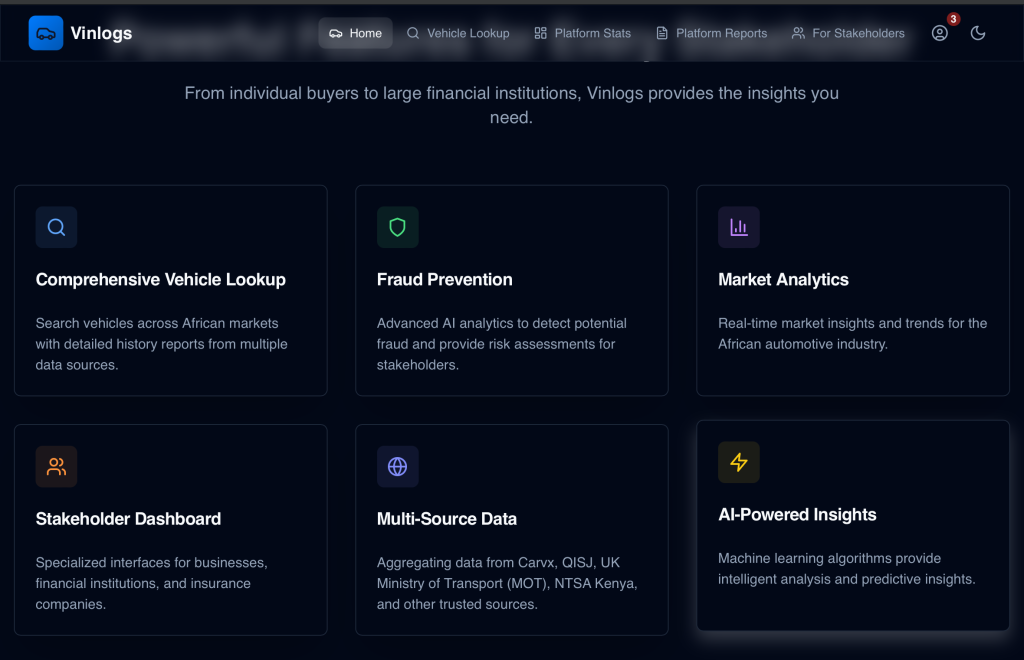This screenshot has width=1024, height=660.
Task: Click the lightning bolt icon in AI-Powered Insights card
Action: pos(739,462)
